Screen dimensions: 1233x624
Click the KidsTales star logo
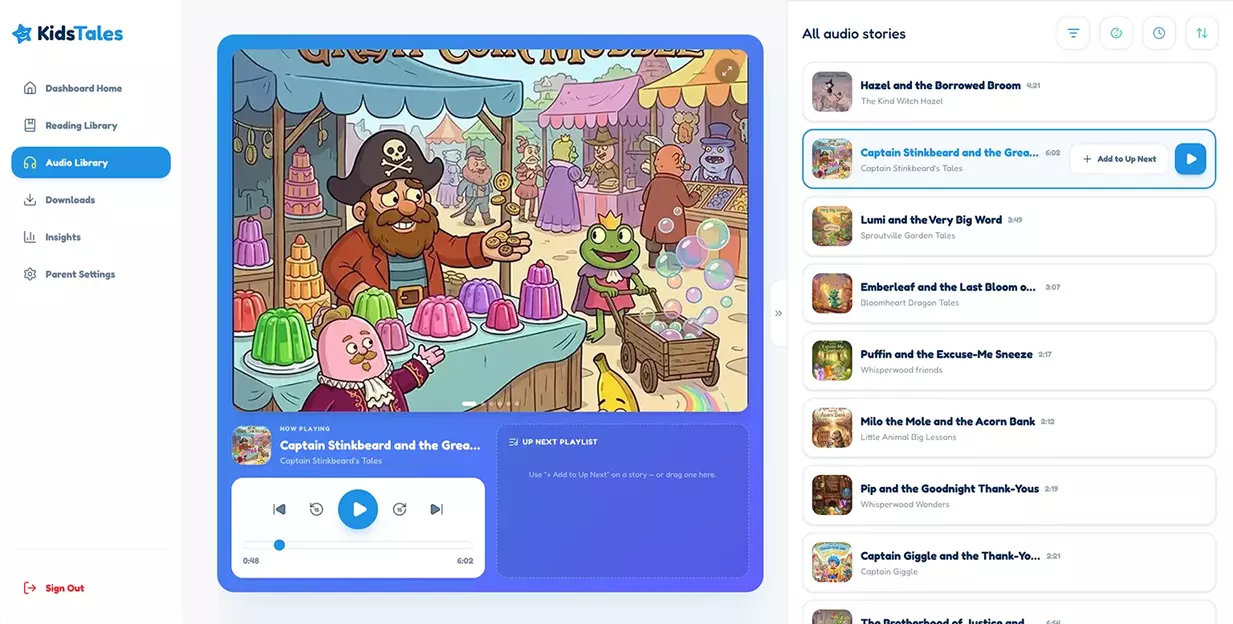[x=22, y=33]
